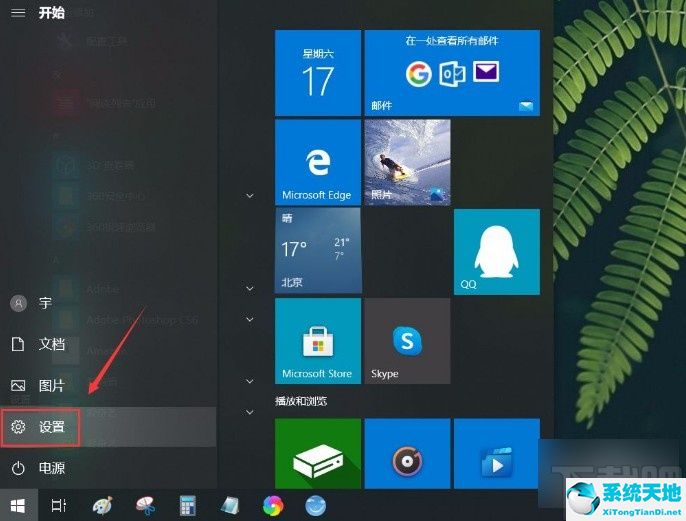Open the Microsoft Store tile
Image resolution: width=686 pixels, height=521 pixels.
318,341
